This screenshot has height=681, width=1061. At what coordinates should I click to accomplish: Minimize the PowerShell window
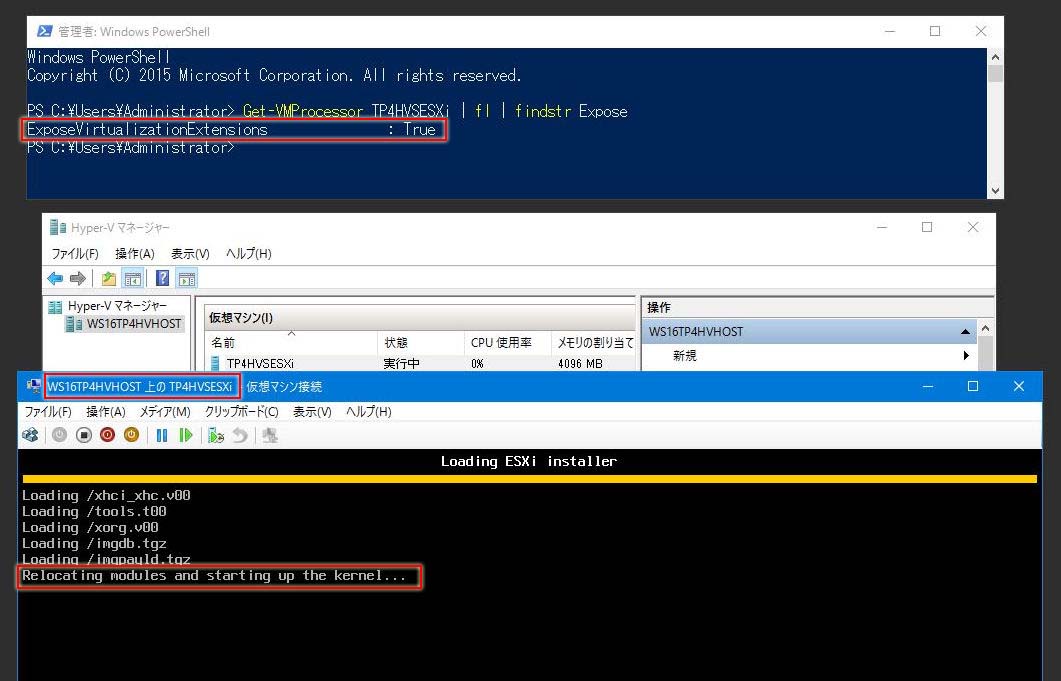[x=890, y=31]
